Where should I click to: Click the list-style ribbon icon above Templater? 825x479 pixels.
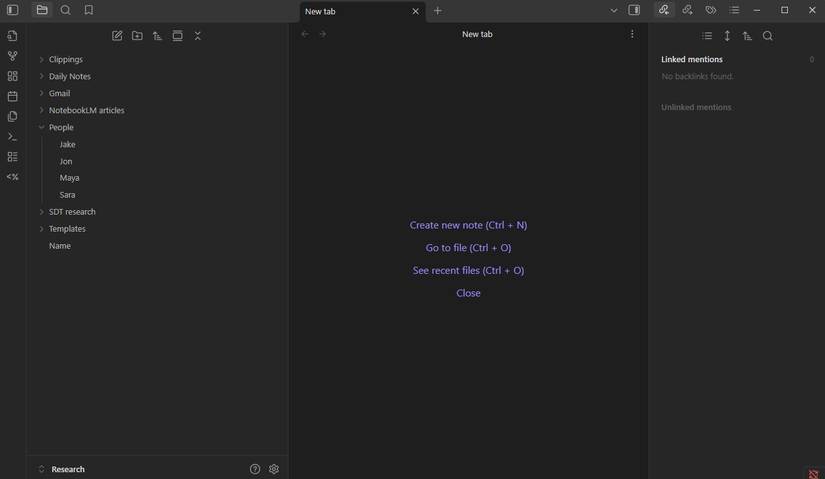click(x=13, y=157)
